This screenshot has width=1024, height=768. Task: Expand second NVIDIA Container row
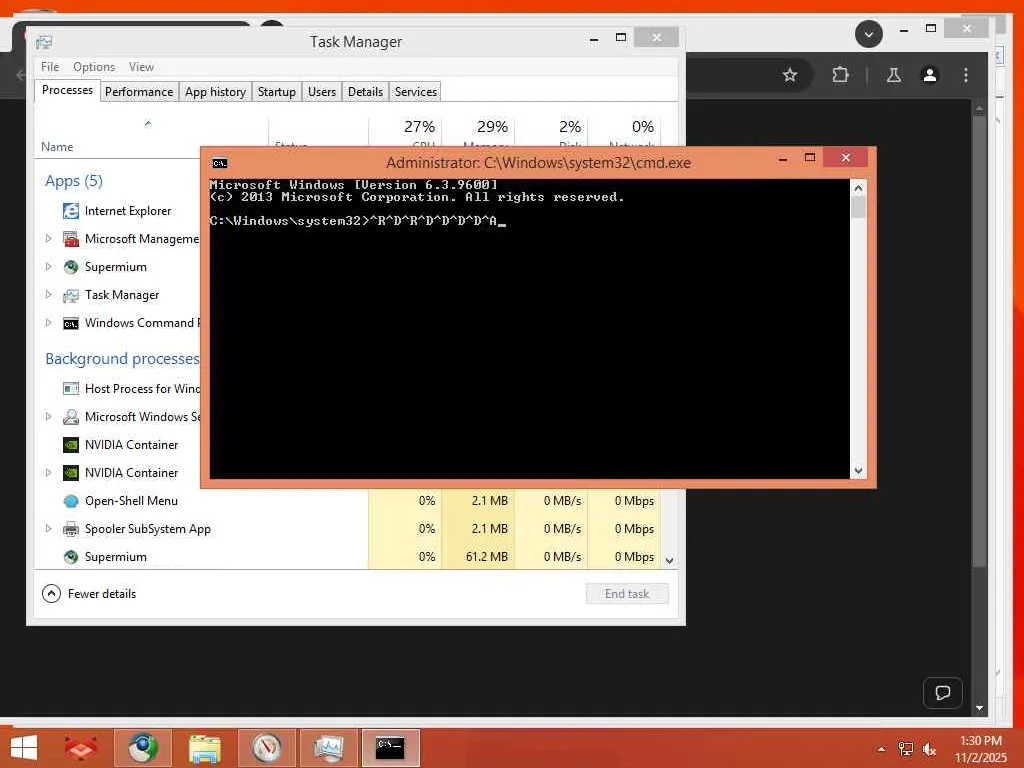(48, 472)
